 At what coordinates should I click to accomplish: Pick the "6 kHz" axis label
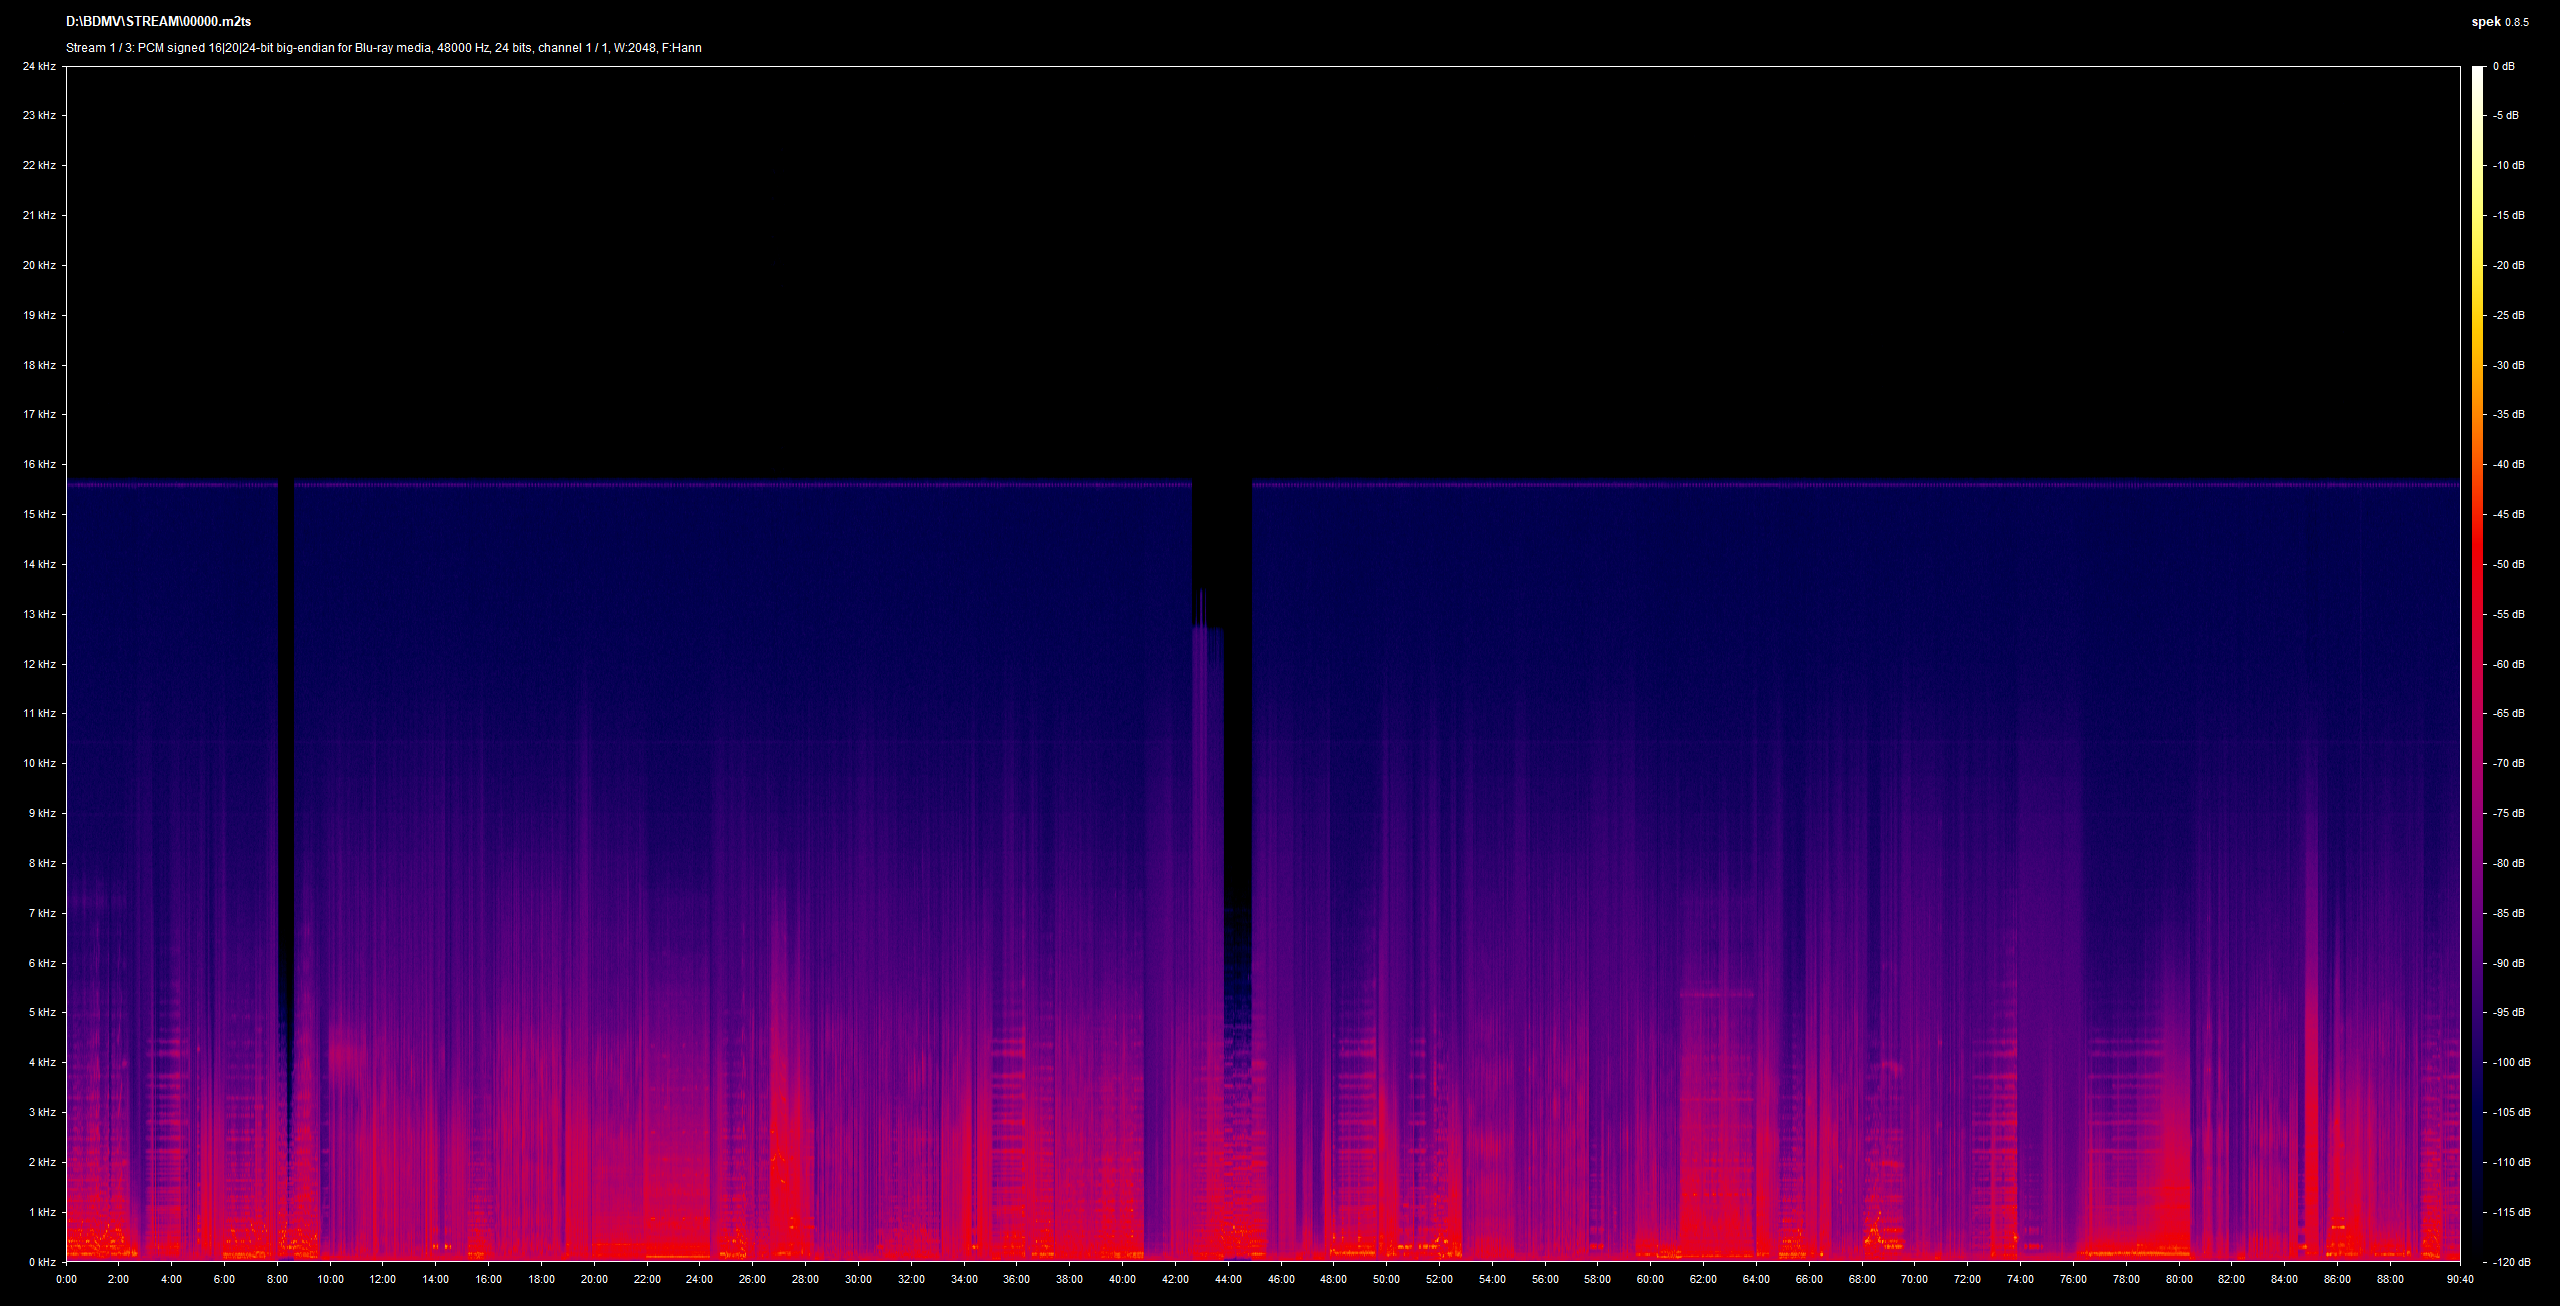[x=42, y=964]
